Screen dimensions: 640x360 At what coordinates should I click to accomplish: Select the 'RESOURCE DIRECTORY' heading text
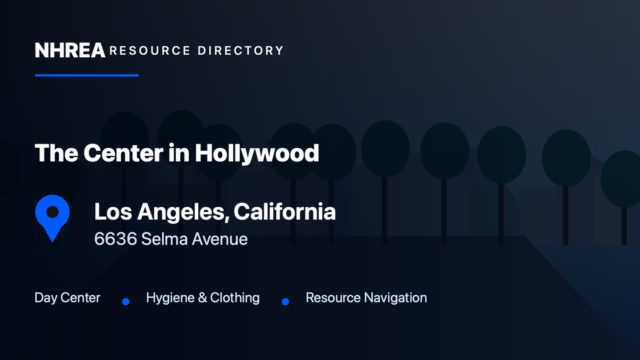[196, 51]
